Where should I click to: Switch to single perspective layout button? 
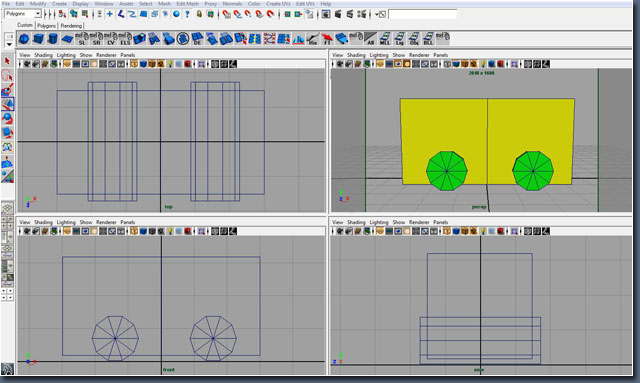point(7,209)
